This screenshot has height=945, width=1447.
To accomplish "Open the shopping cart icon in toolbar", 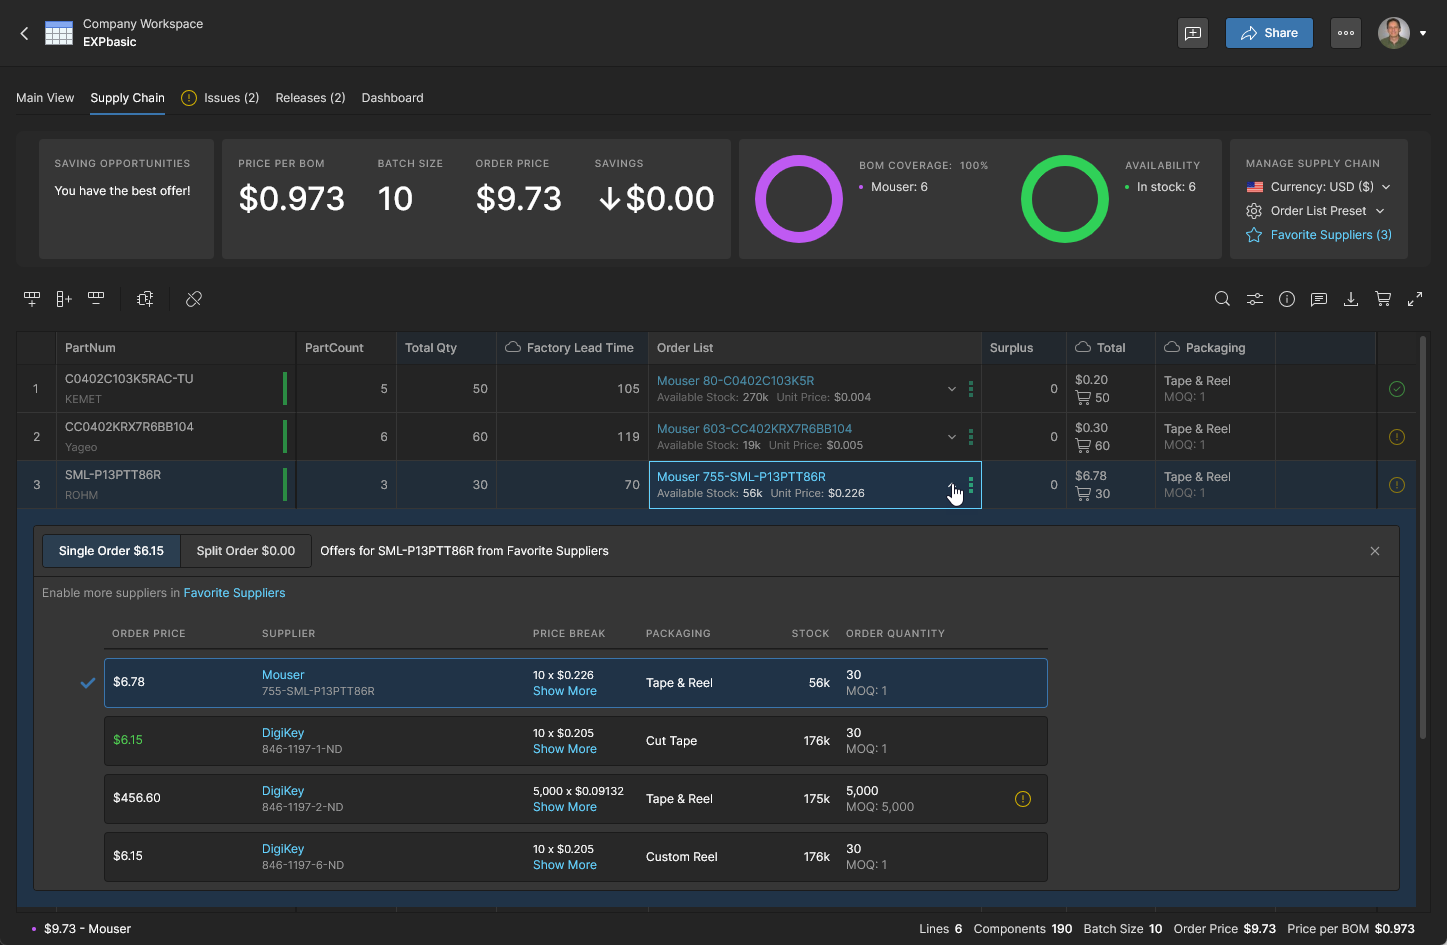I will click(1383, 299).
